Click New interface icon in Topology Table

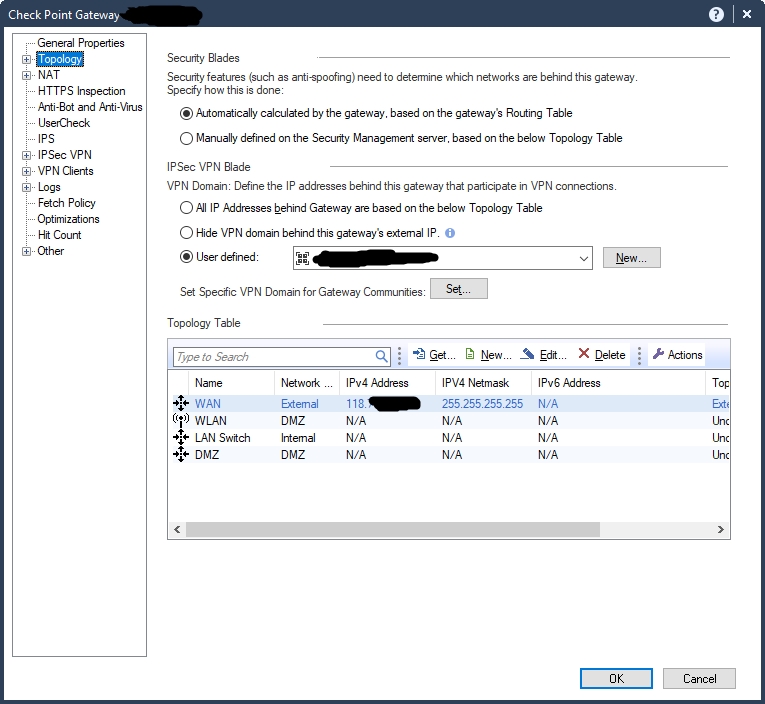(471, 355)
